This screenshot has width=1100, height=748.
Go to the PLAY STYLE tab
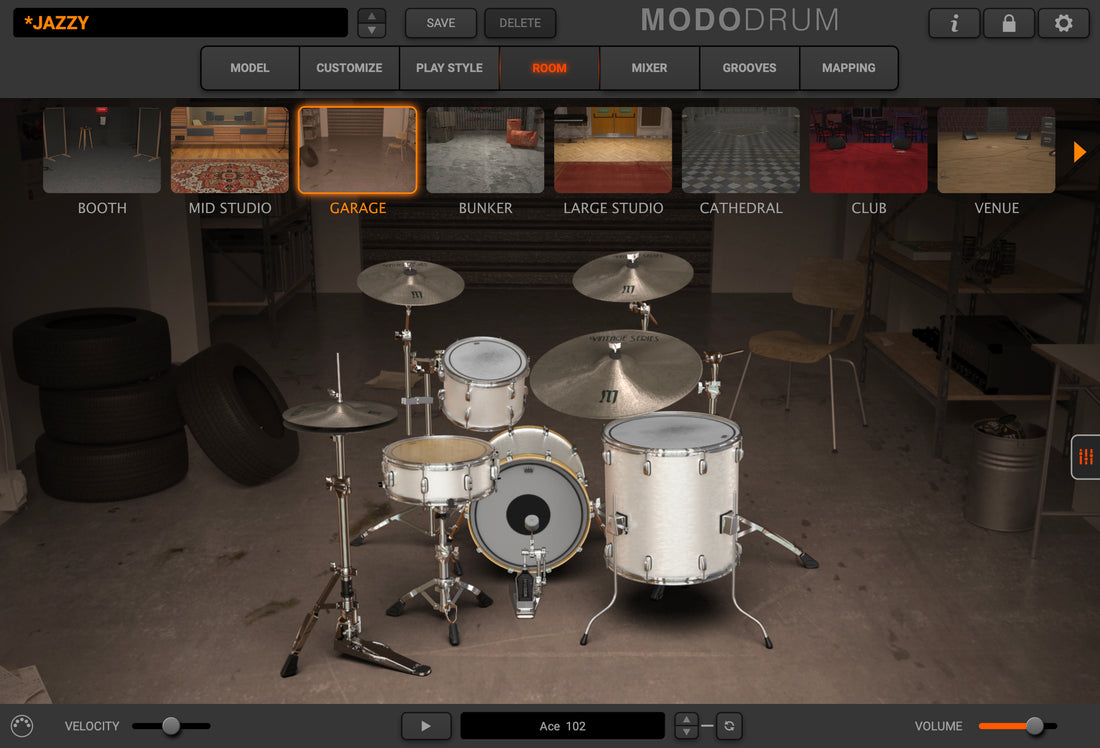coord(449,68)
